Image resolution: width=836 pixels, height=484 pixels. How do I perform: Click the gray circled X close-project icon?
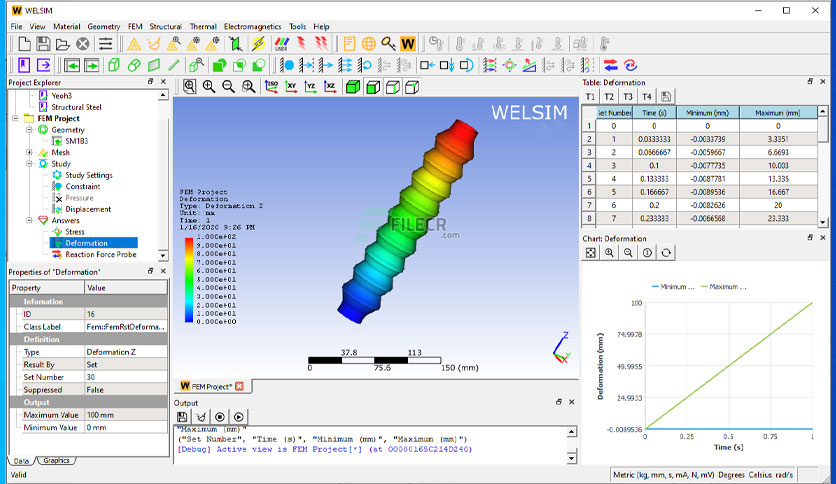coord(83,44)
